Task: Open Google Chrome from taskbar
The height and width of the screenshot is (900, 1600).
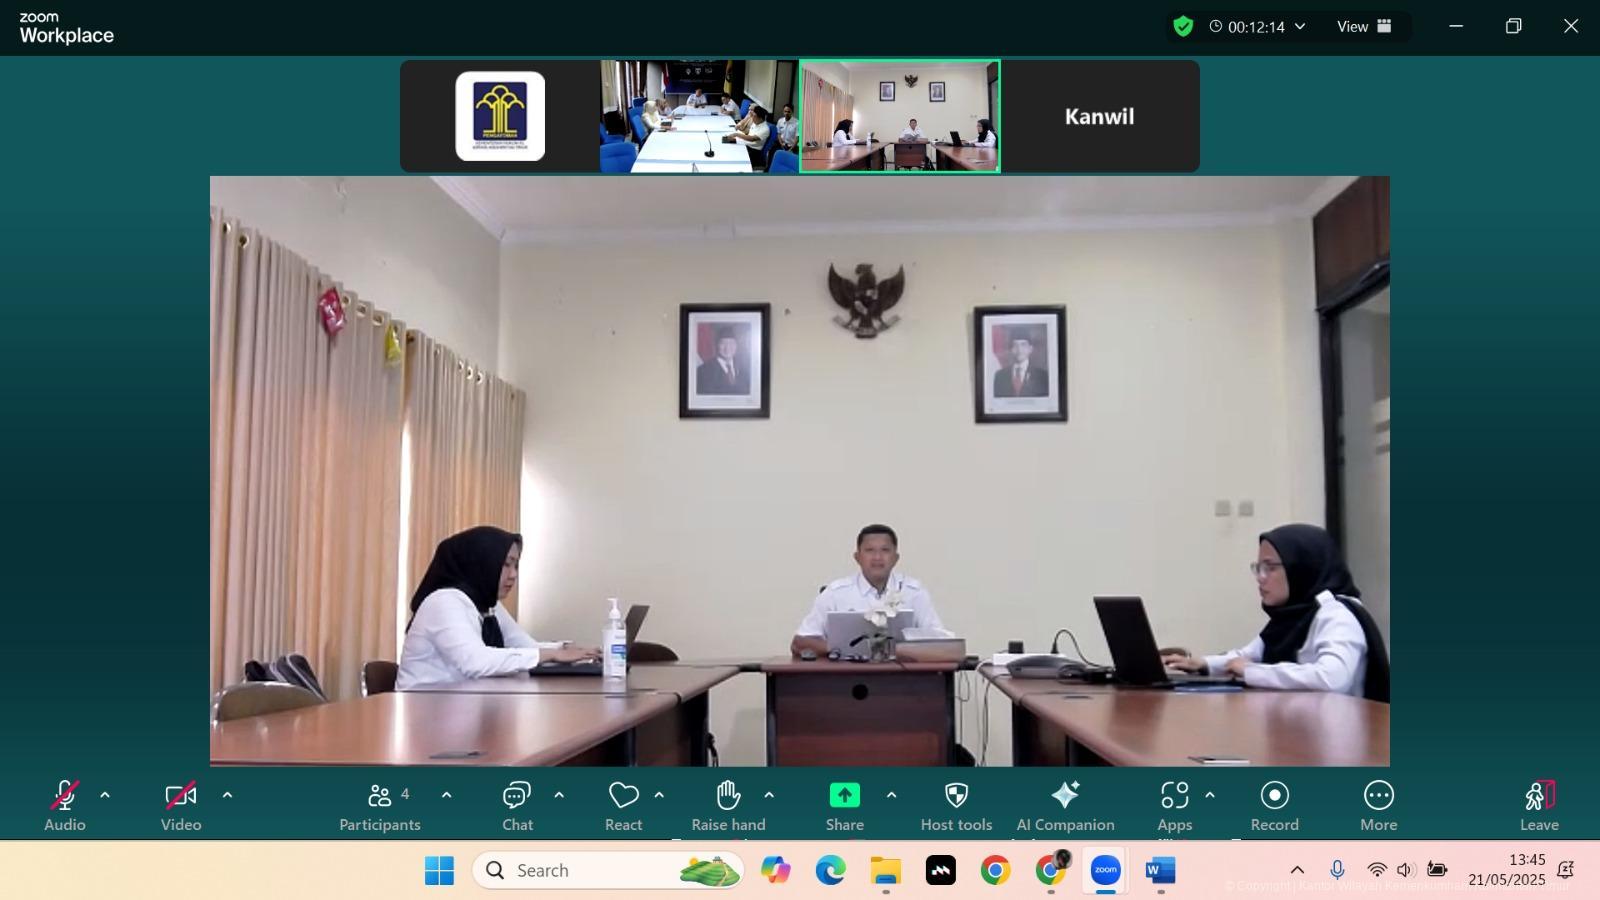Action: click(995, 871)
